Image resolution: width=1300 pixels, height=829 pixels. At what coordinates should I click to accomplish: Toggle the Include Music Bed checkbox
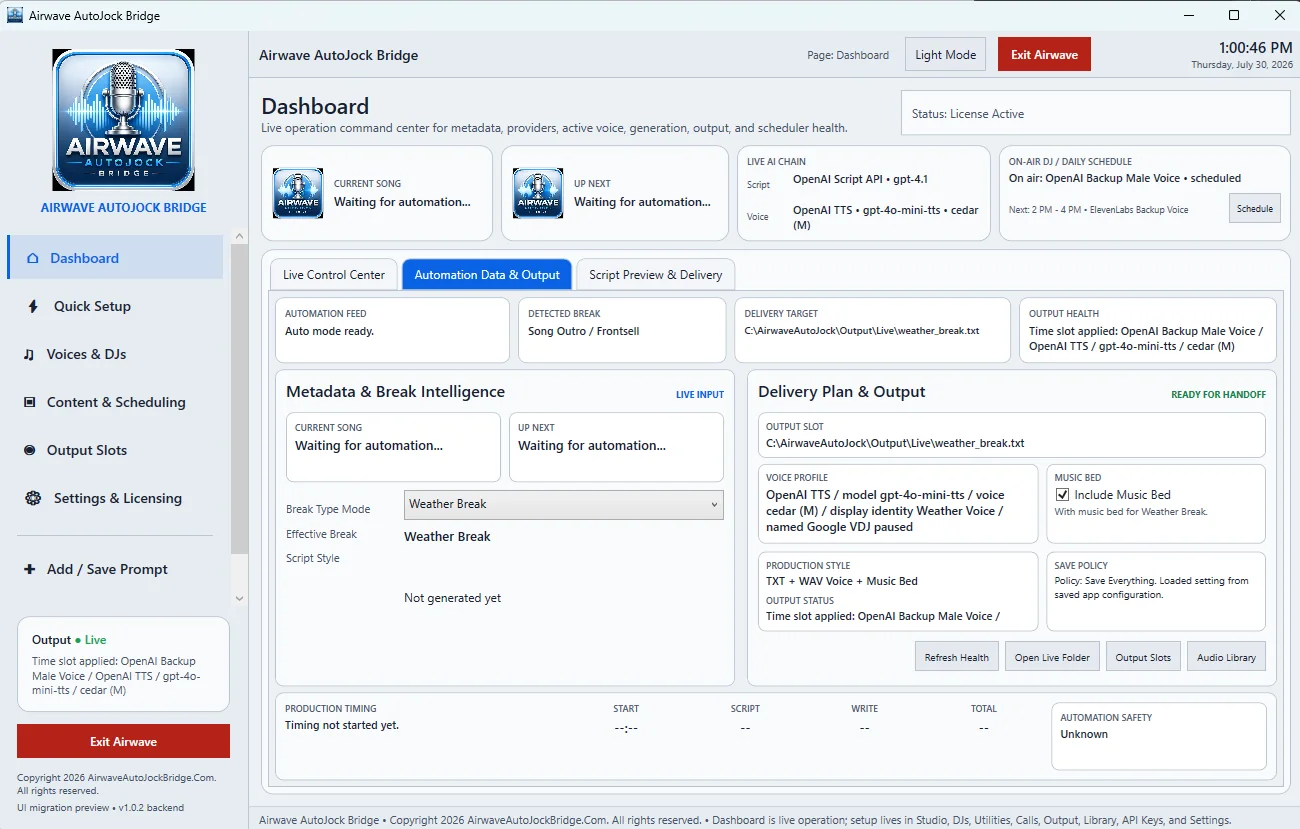coord(1063,495)
